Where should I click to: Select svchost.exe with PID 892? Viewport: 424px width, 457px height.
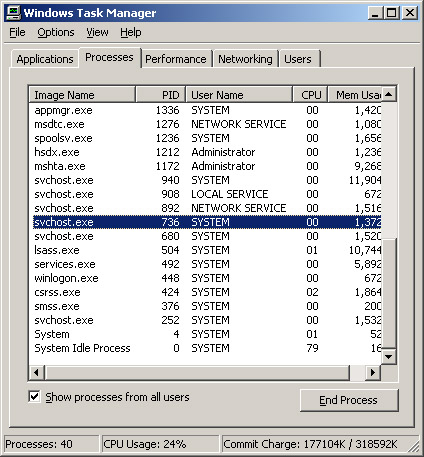(207, 208)
